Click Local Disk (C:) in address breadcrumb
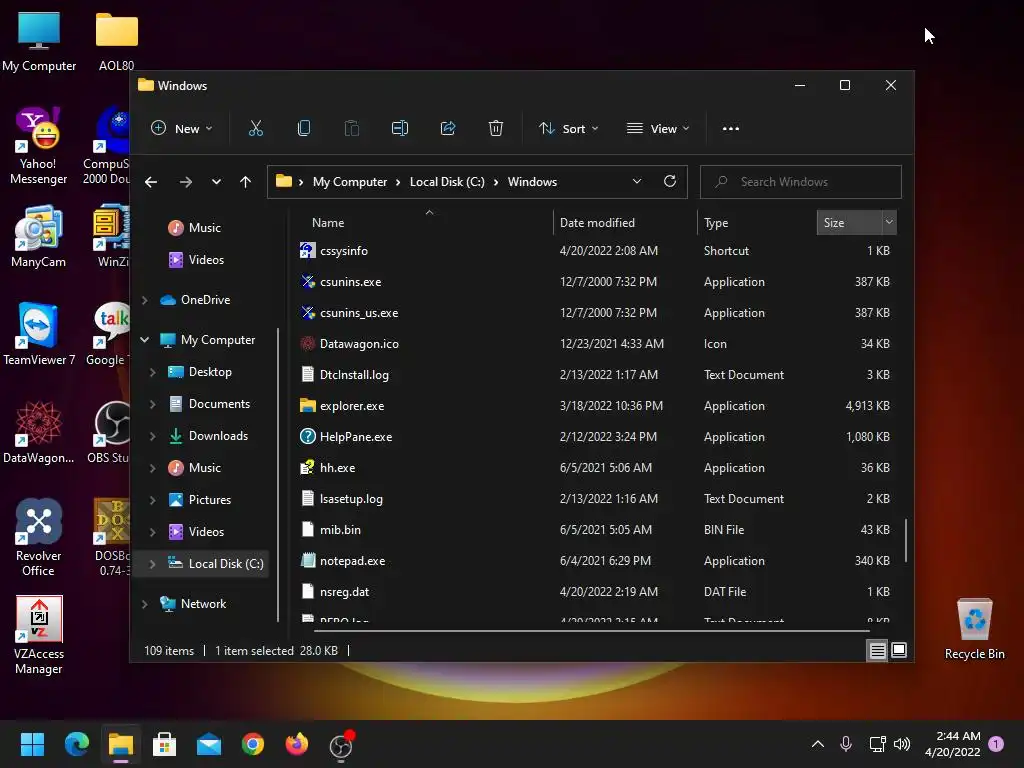The height and width of the screenshot is (768, 1024). [x=447, y=182]
